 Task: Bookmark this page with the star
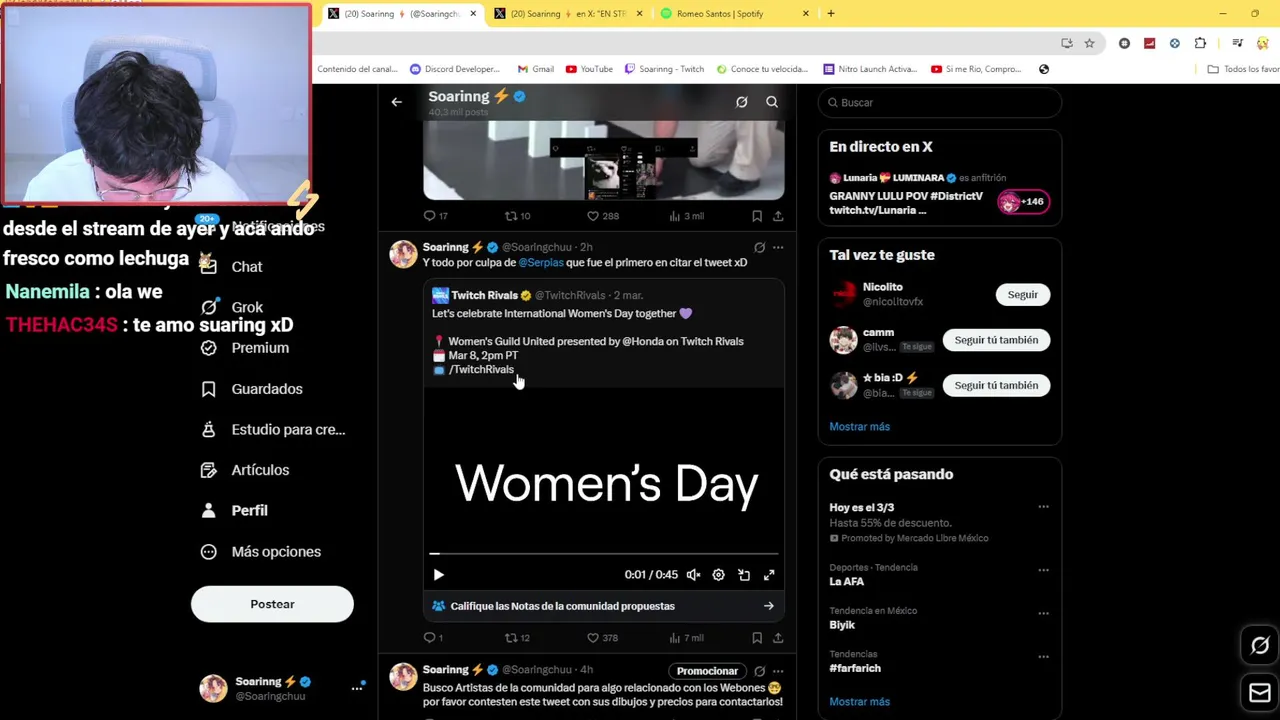pos(1089,43)
